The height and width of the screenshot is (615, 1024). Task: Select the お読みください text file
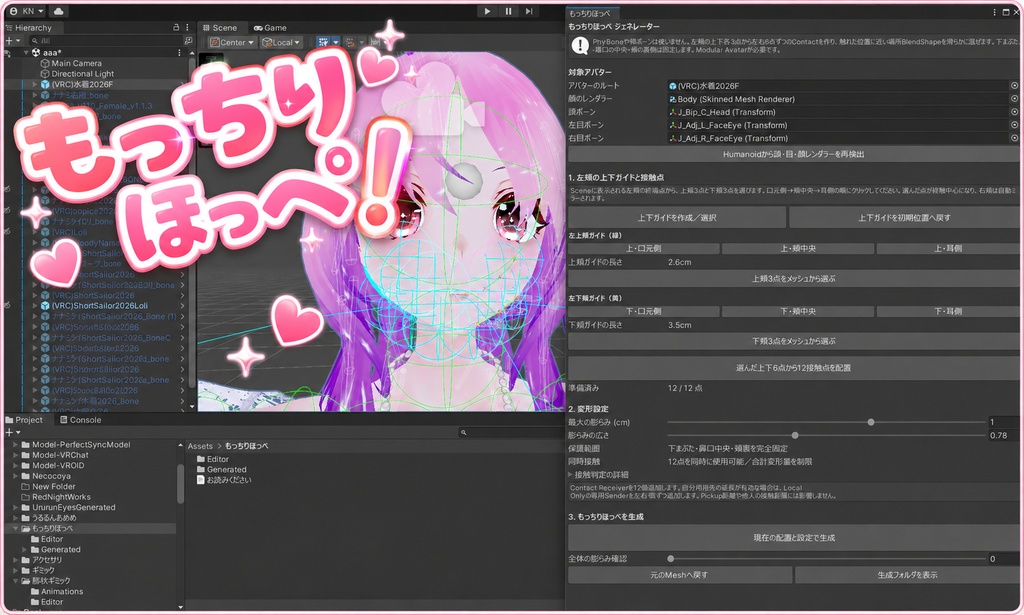pyautogui.click(x=224, y=480)
